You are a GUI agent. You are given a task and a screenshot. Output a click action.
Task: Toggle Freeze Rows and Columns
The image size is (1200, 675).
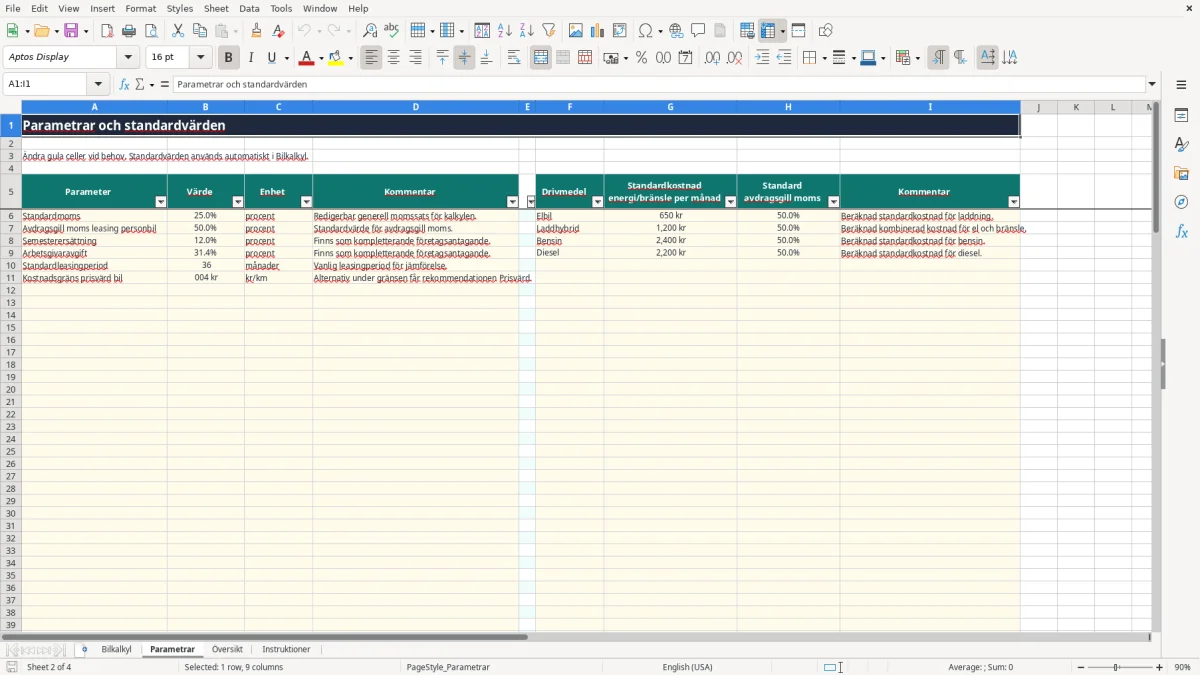point(768,31)
